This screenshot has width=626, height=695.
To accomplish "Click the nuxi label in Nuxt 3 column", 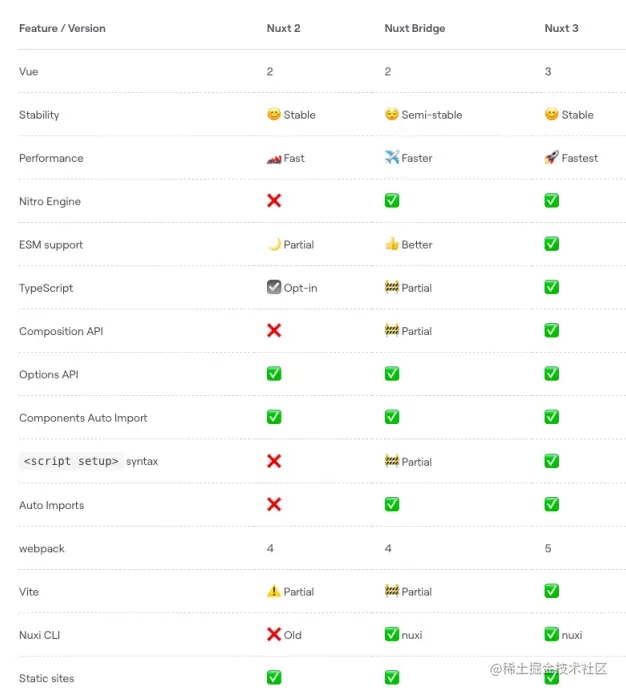I will [x=572, y=635].
